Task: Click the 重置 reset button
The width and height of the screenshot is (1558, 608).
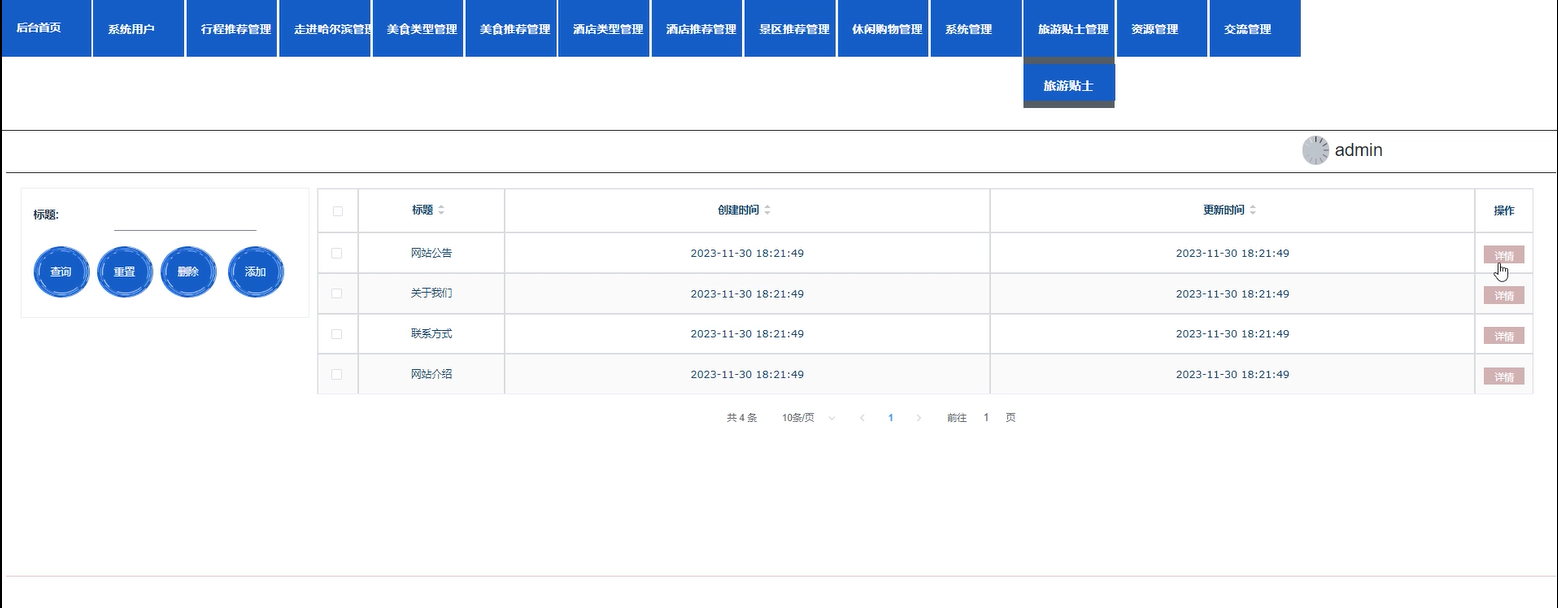Action: pyautogui.click(x=124, y=271)
